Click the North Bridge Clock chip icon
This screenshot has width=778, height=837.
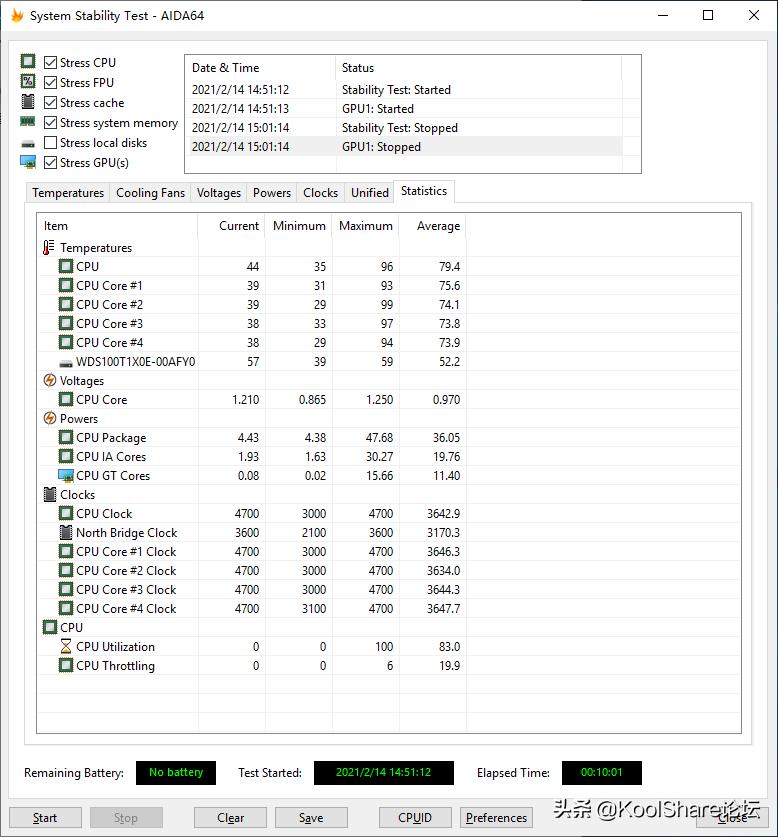point(66,532)
